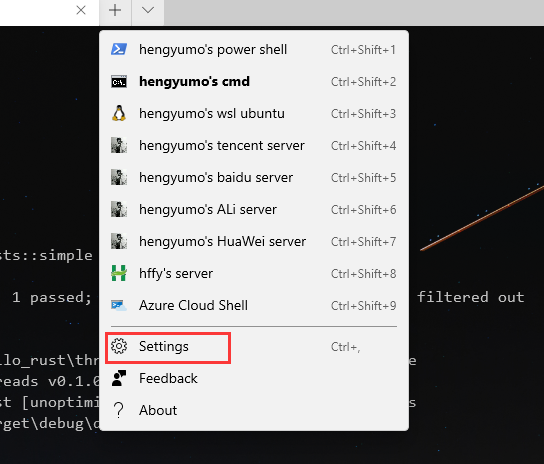
Task: Open hengyumo's power shell profile
Action: tap(254, 50)
